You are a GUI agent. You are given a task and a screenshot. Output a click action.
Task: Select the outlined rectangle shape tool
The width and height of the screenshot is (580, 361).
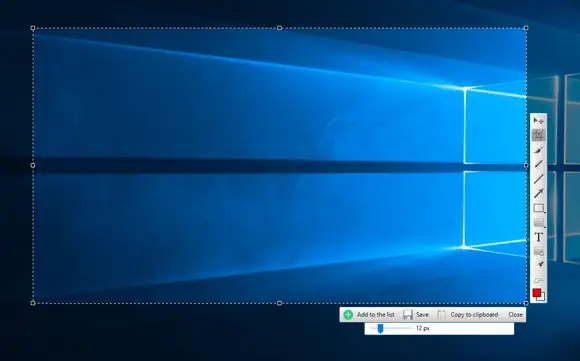pos(539,208)
